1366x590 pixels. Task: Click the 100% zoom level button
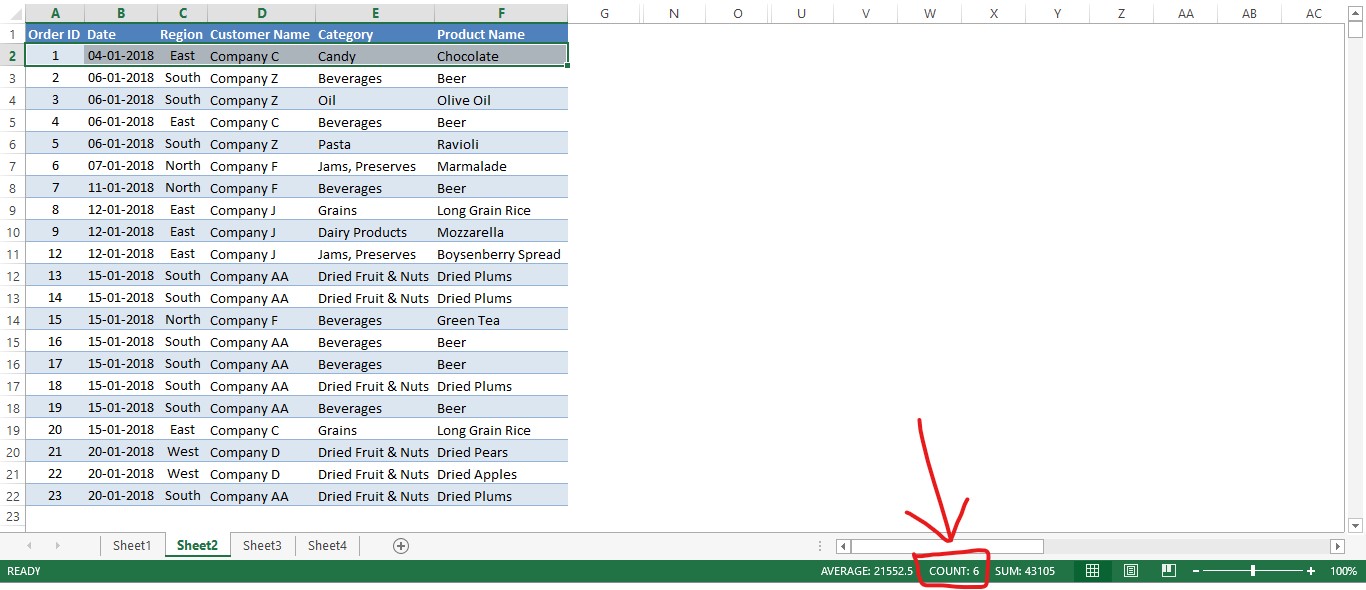pos(1344,570)
